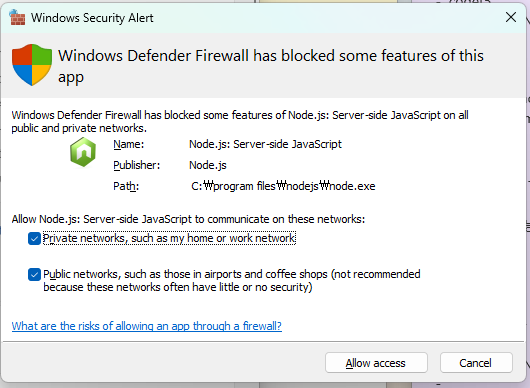This screenshot has height=388, width=530.
Task: Close the Windows Security Alert dialog
Action: point(511,17)
